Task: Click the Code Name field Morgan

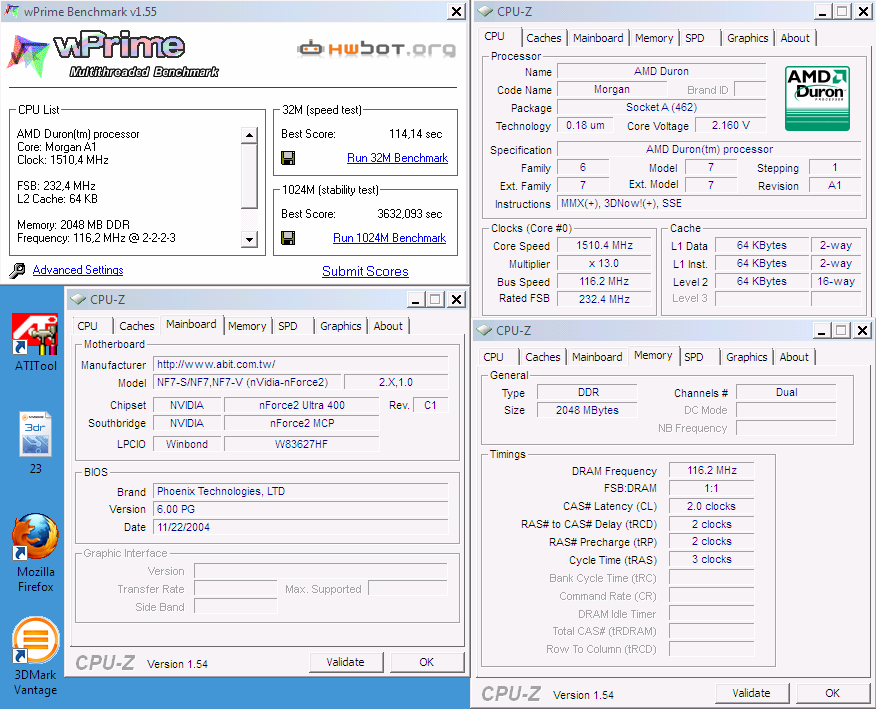Action: click(x=612, y=89)
